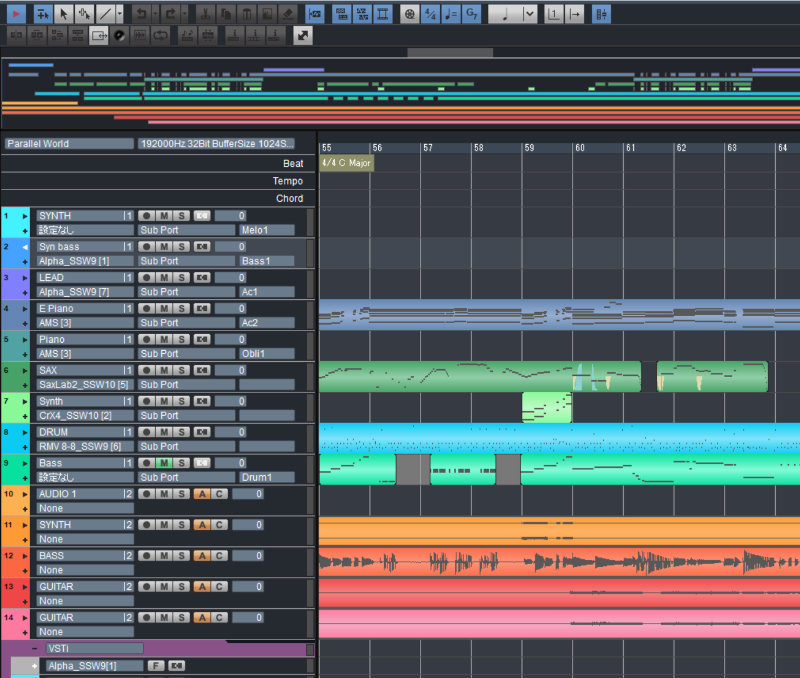
Task: Collapse the Syn bass track arrow
Action: (24, 247)
